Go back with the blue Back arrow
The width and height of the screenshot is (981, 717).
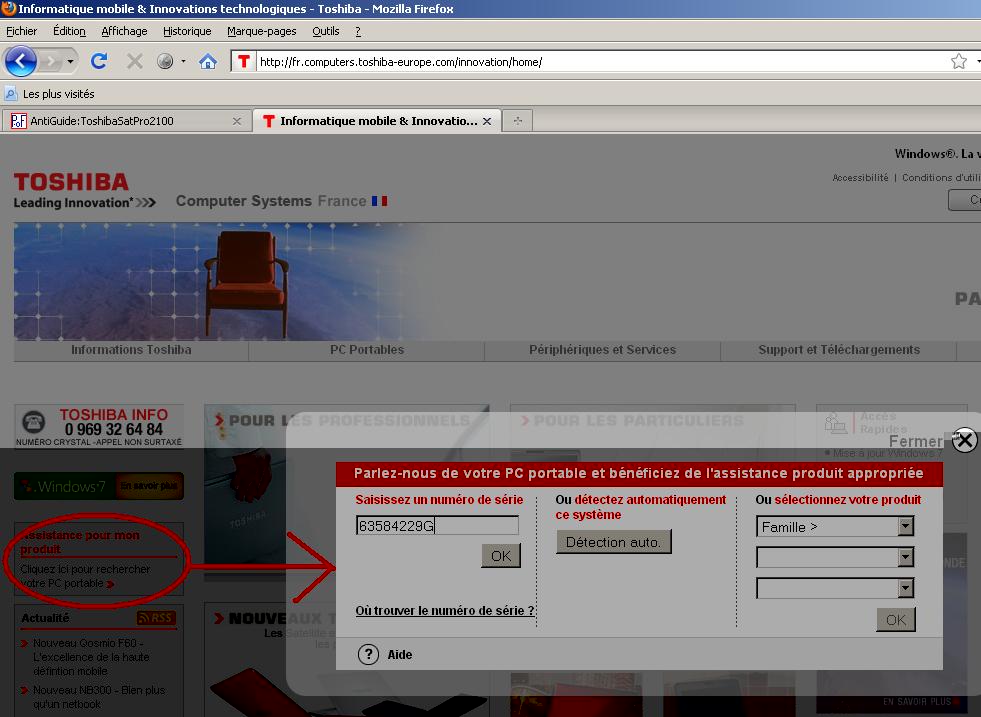tap(21, 61)
